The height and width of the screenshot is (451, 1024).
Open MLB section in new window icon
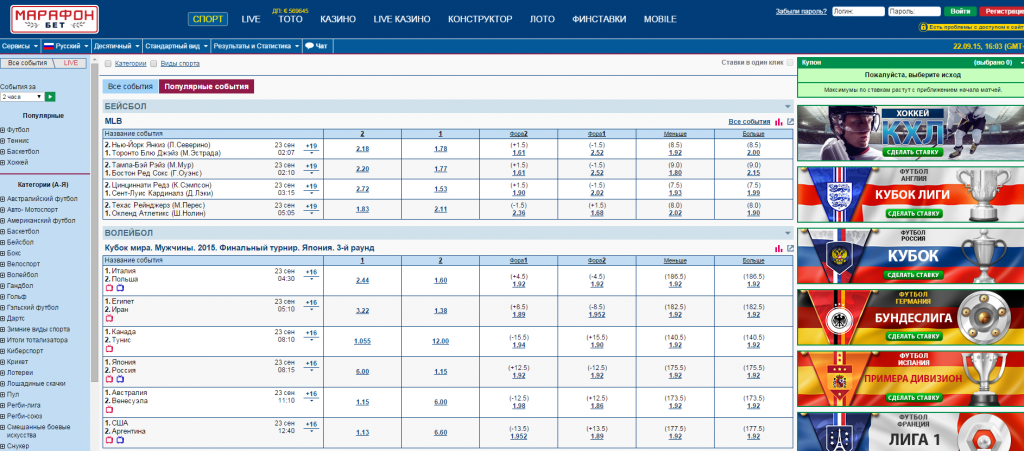790,121
